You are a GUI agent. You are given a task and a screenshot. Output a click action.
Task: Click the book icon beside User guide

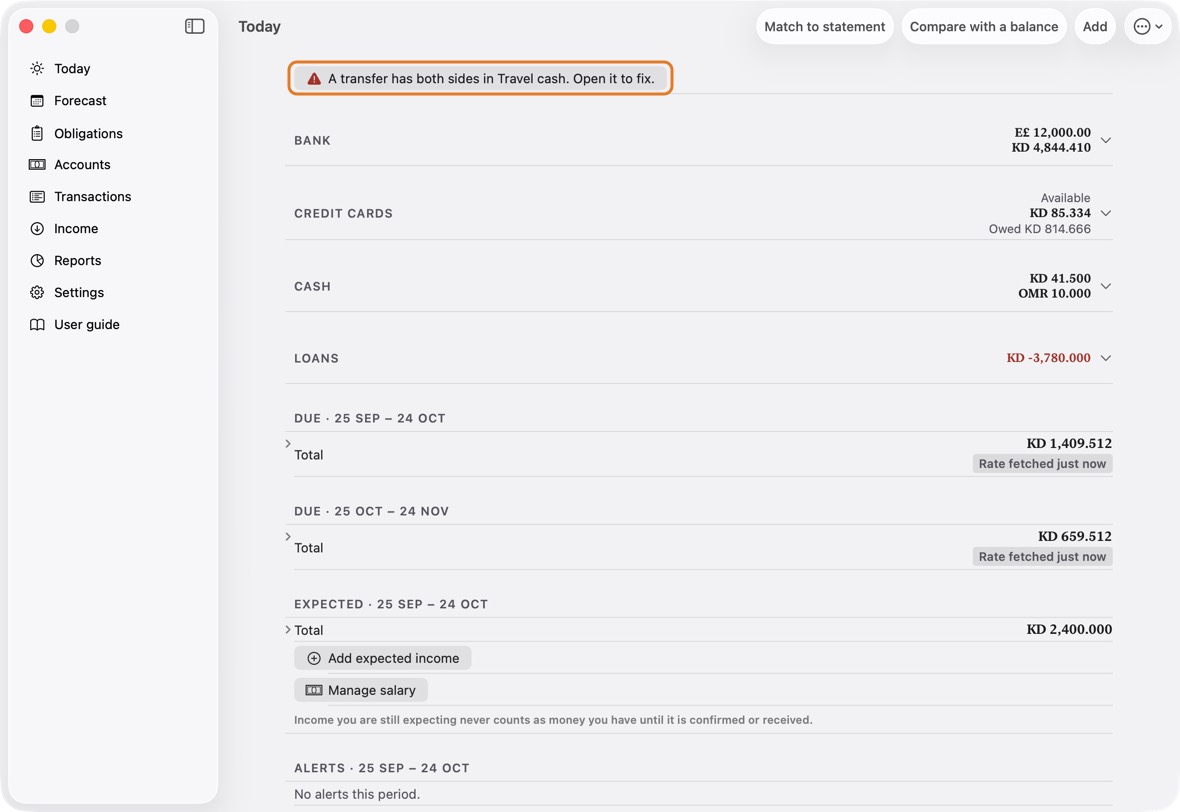(37, 324)
